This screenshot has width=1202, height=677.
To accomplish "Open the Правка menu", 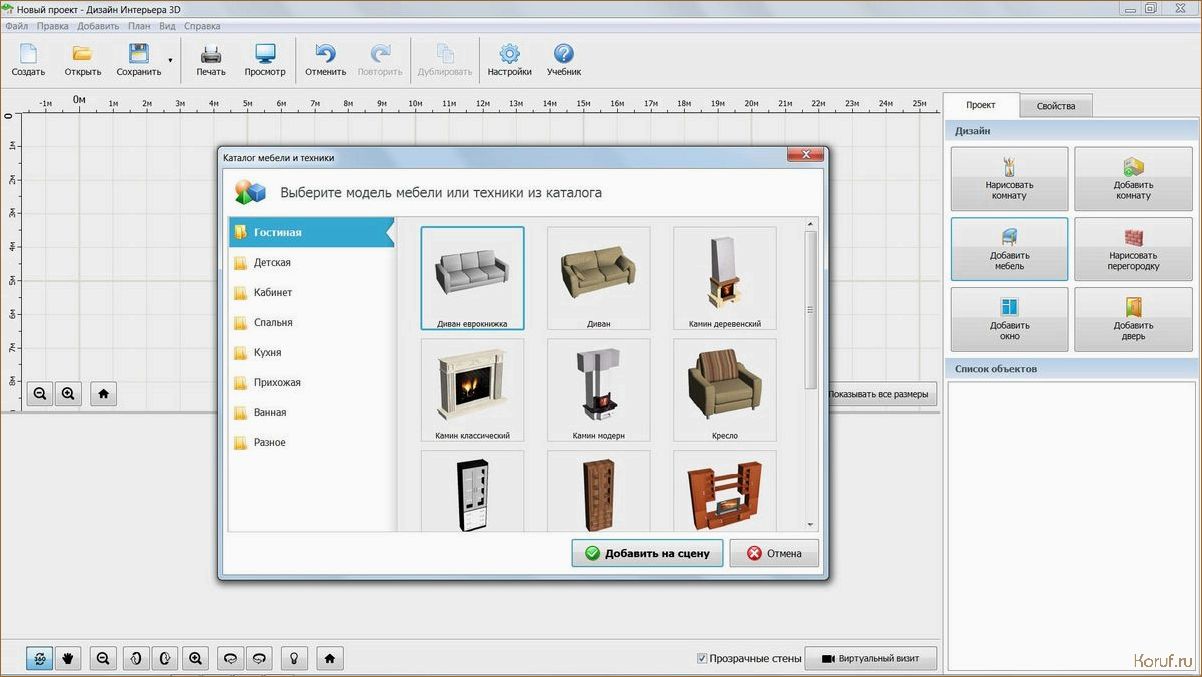I will tap(52, 26).
